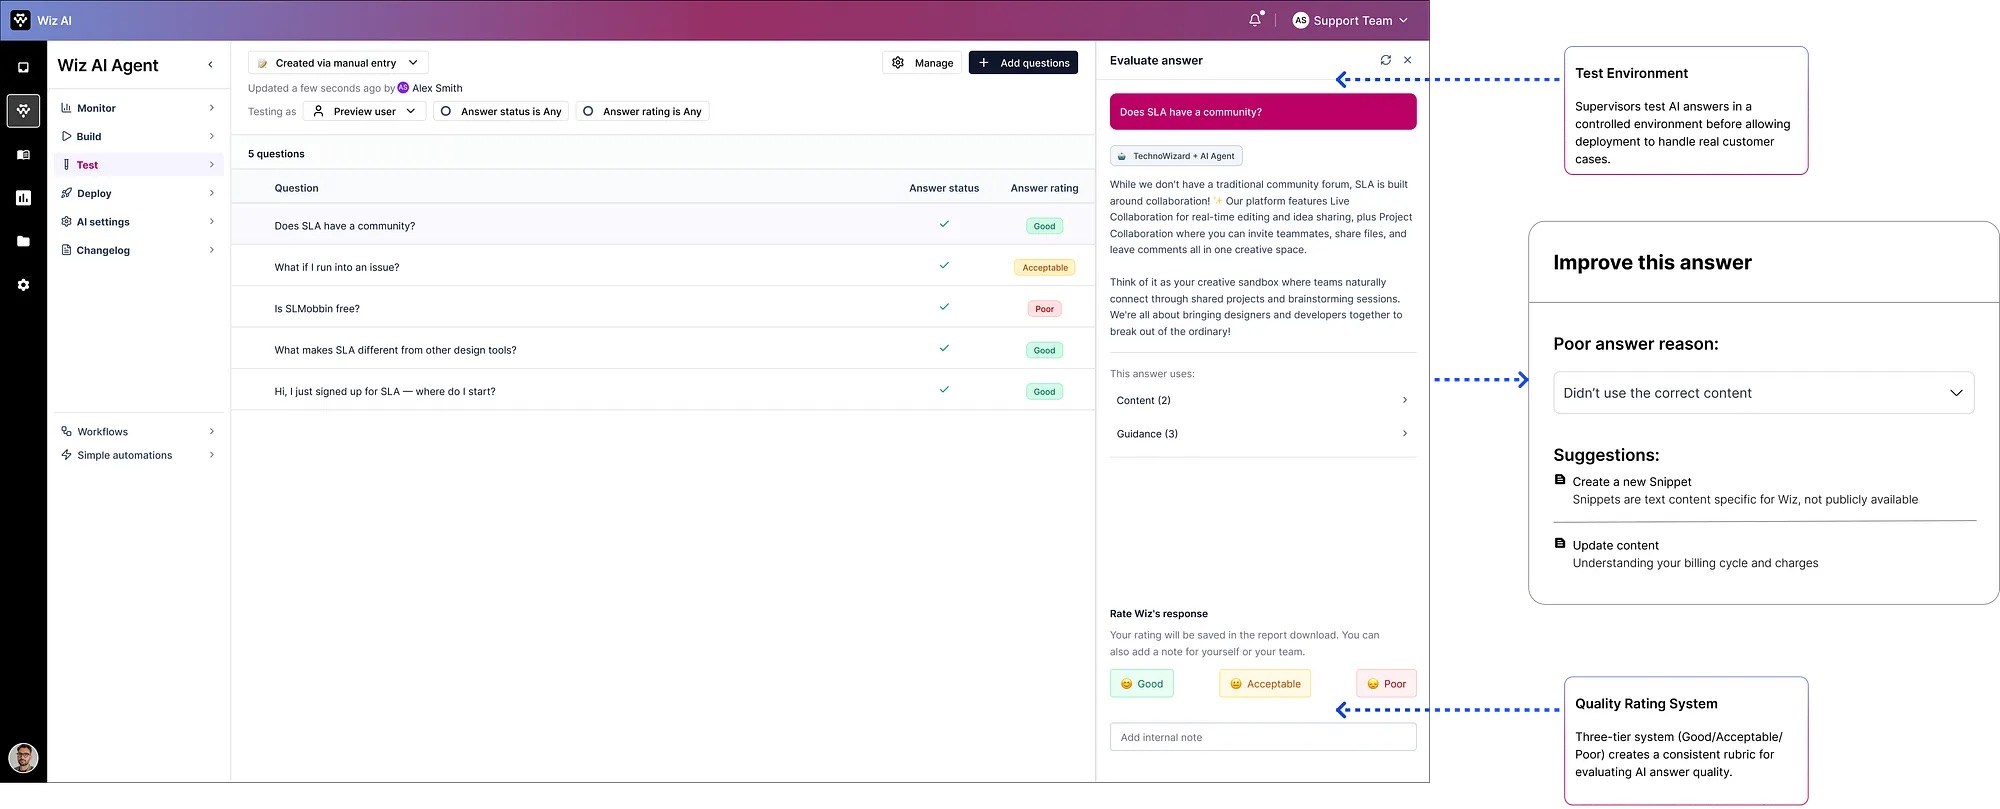
Task: Select the 'Does SLA have a community?' row
Action: pos(663,225)
